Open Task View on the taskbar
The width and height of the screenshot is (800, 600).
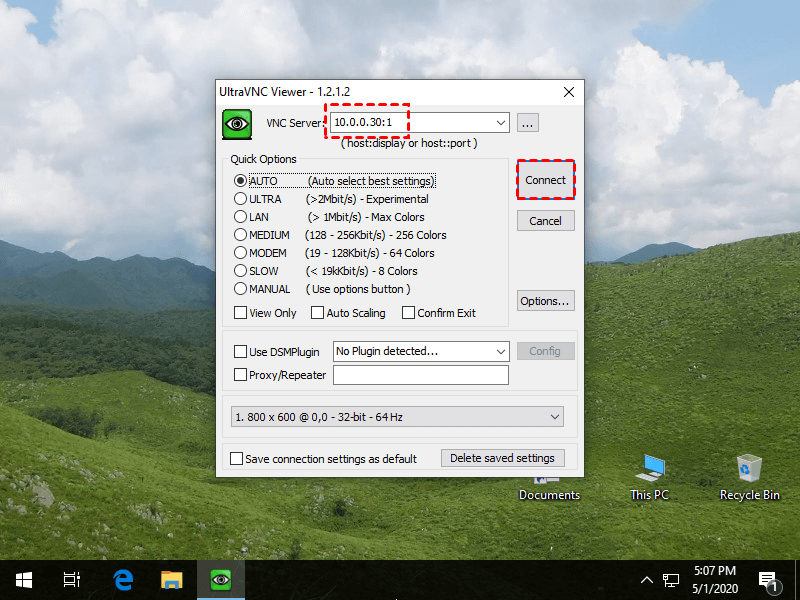71,580
